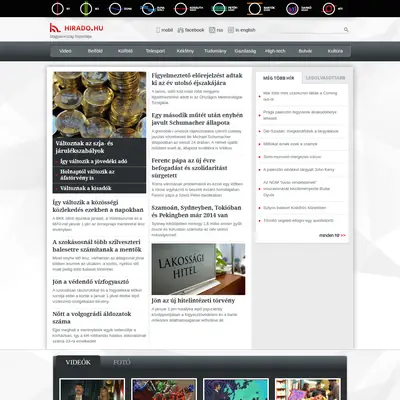The image size is (400, 400).
Task: Open the Duna channel icon
Action: pyautogui.click(x=115, y=9)
